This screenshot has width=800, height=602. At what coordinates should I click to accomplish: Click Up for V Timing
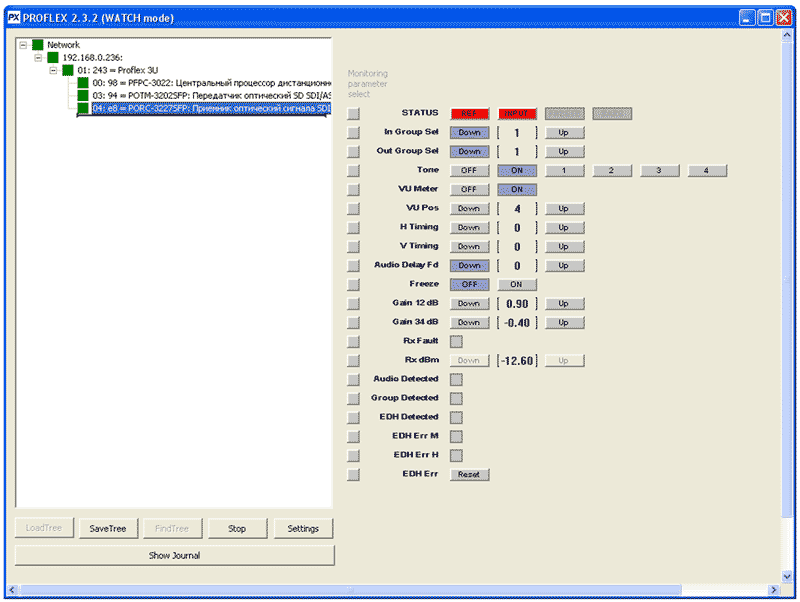[x=564, y=246]
